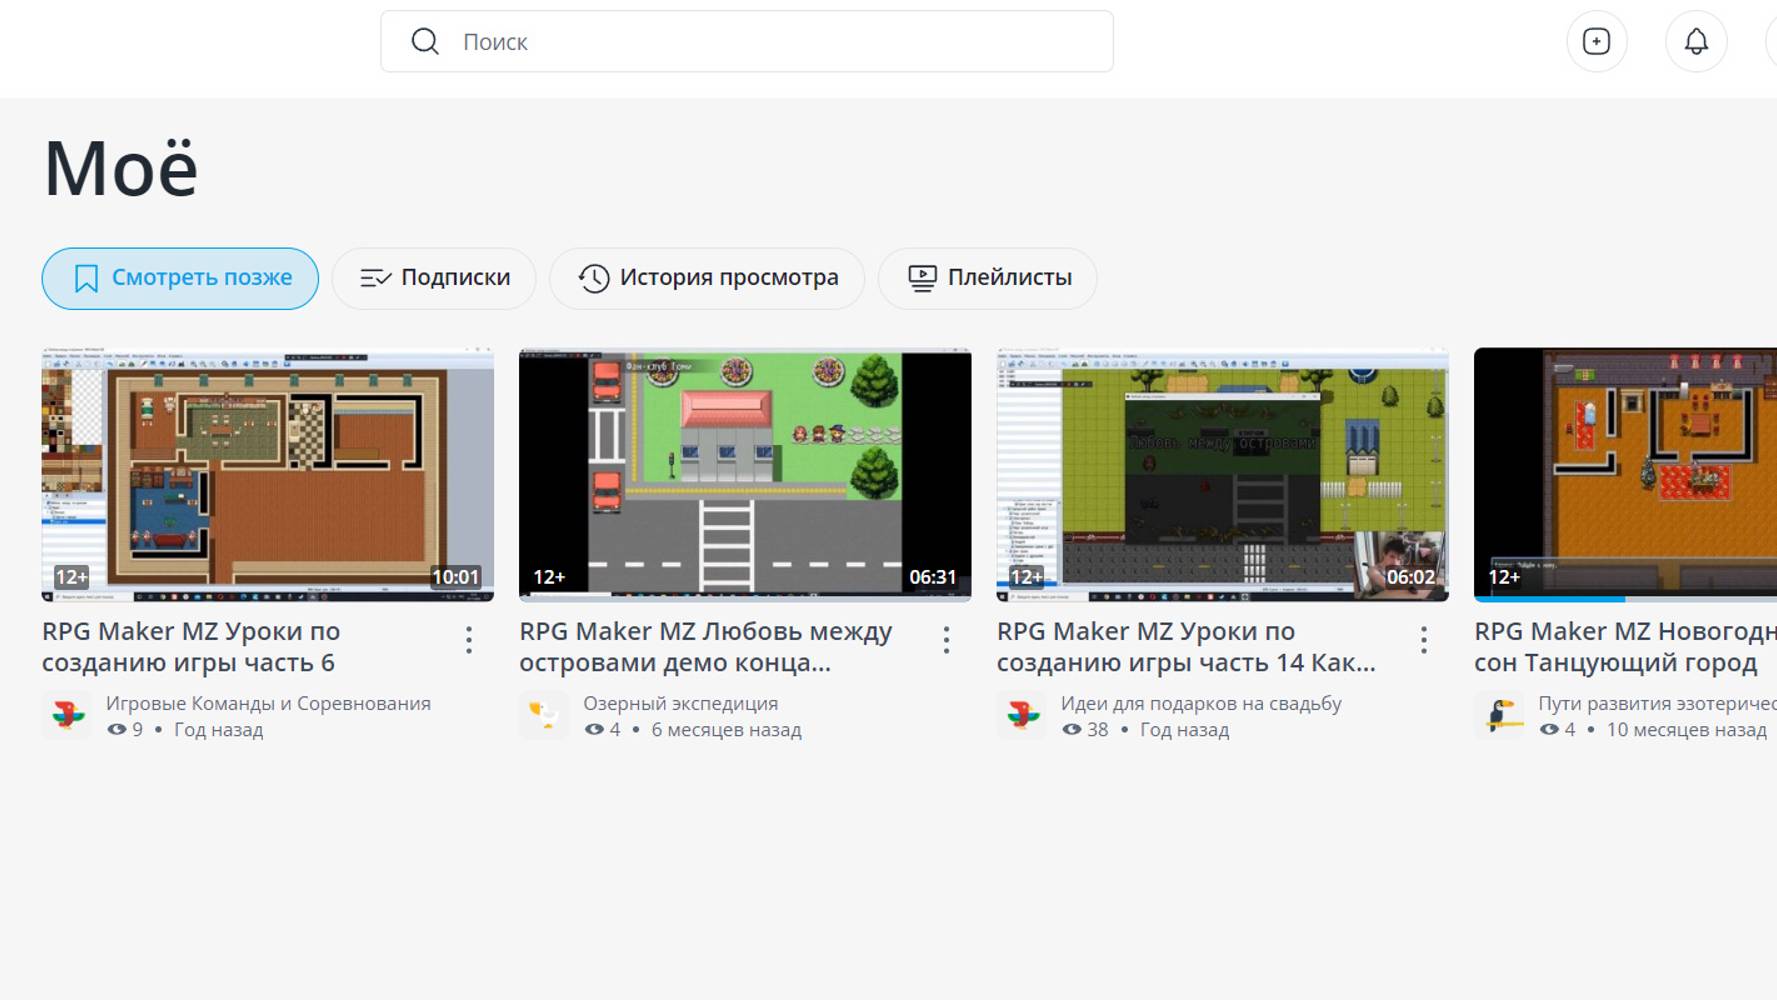Open channel Озерный экспедиция
Screen dimensions: 1777x1000
click(681, 704)
